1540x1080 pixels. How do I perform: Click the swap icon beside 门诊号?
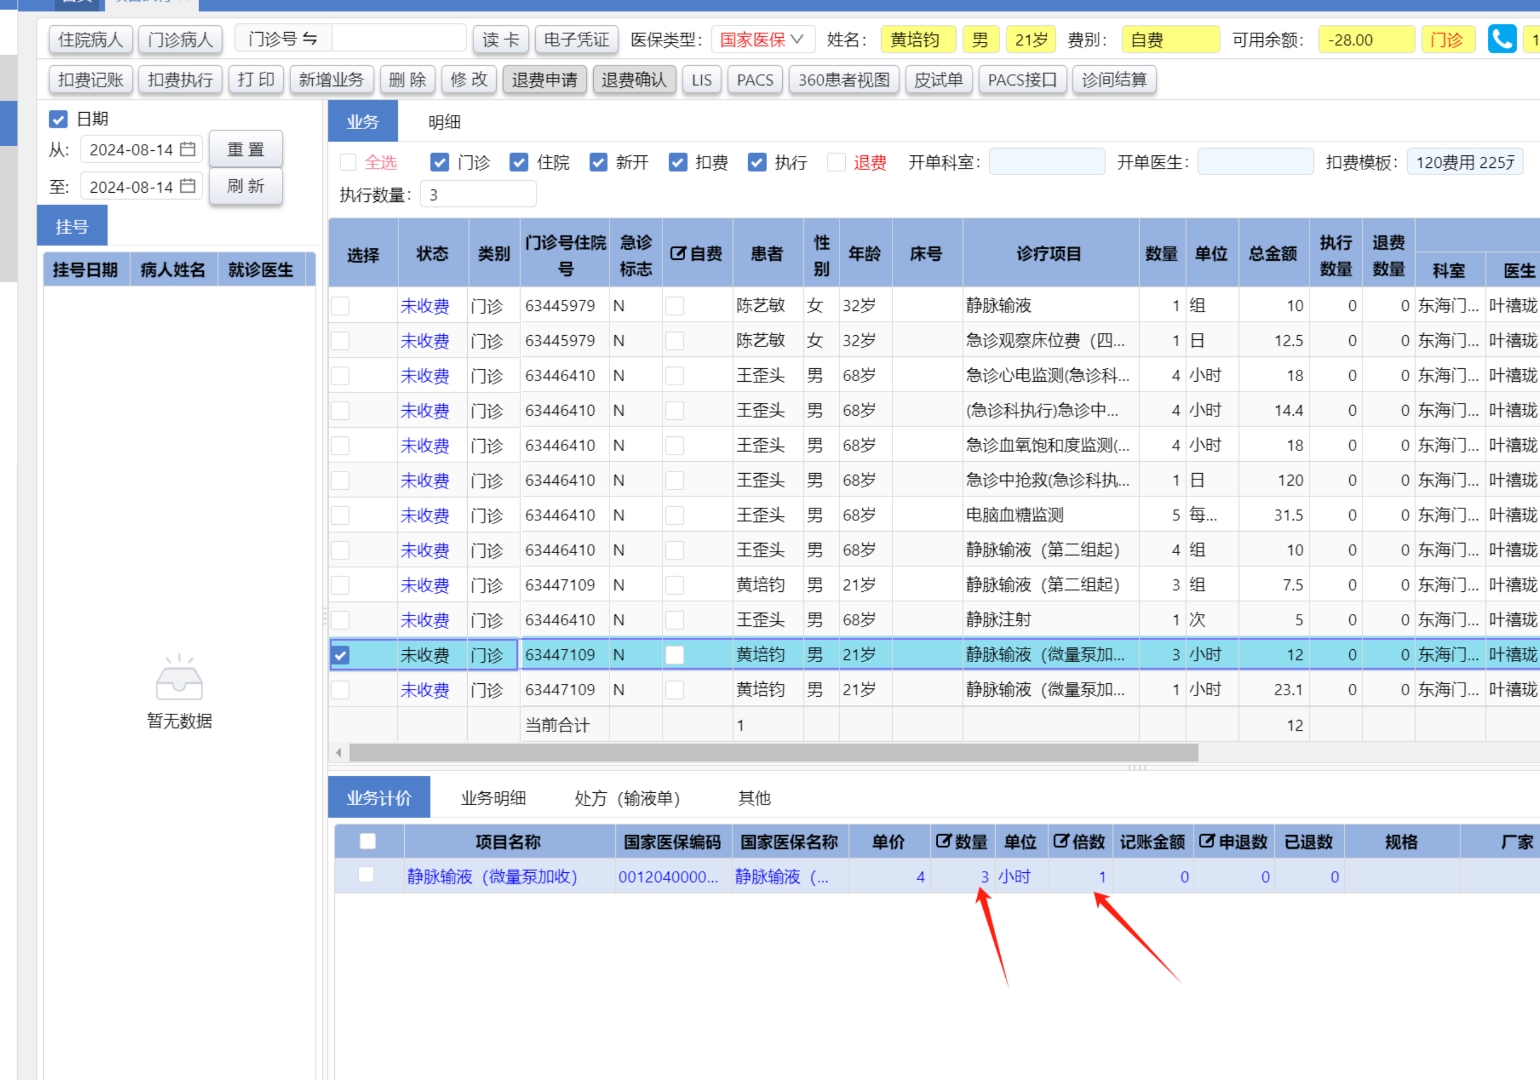pyautogui.click(x=310, y=38)
